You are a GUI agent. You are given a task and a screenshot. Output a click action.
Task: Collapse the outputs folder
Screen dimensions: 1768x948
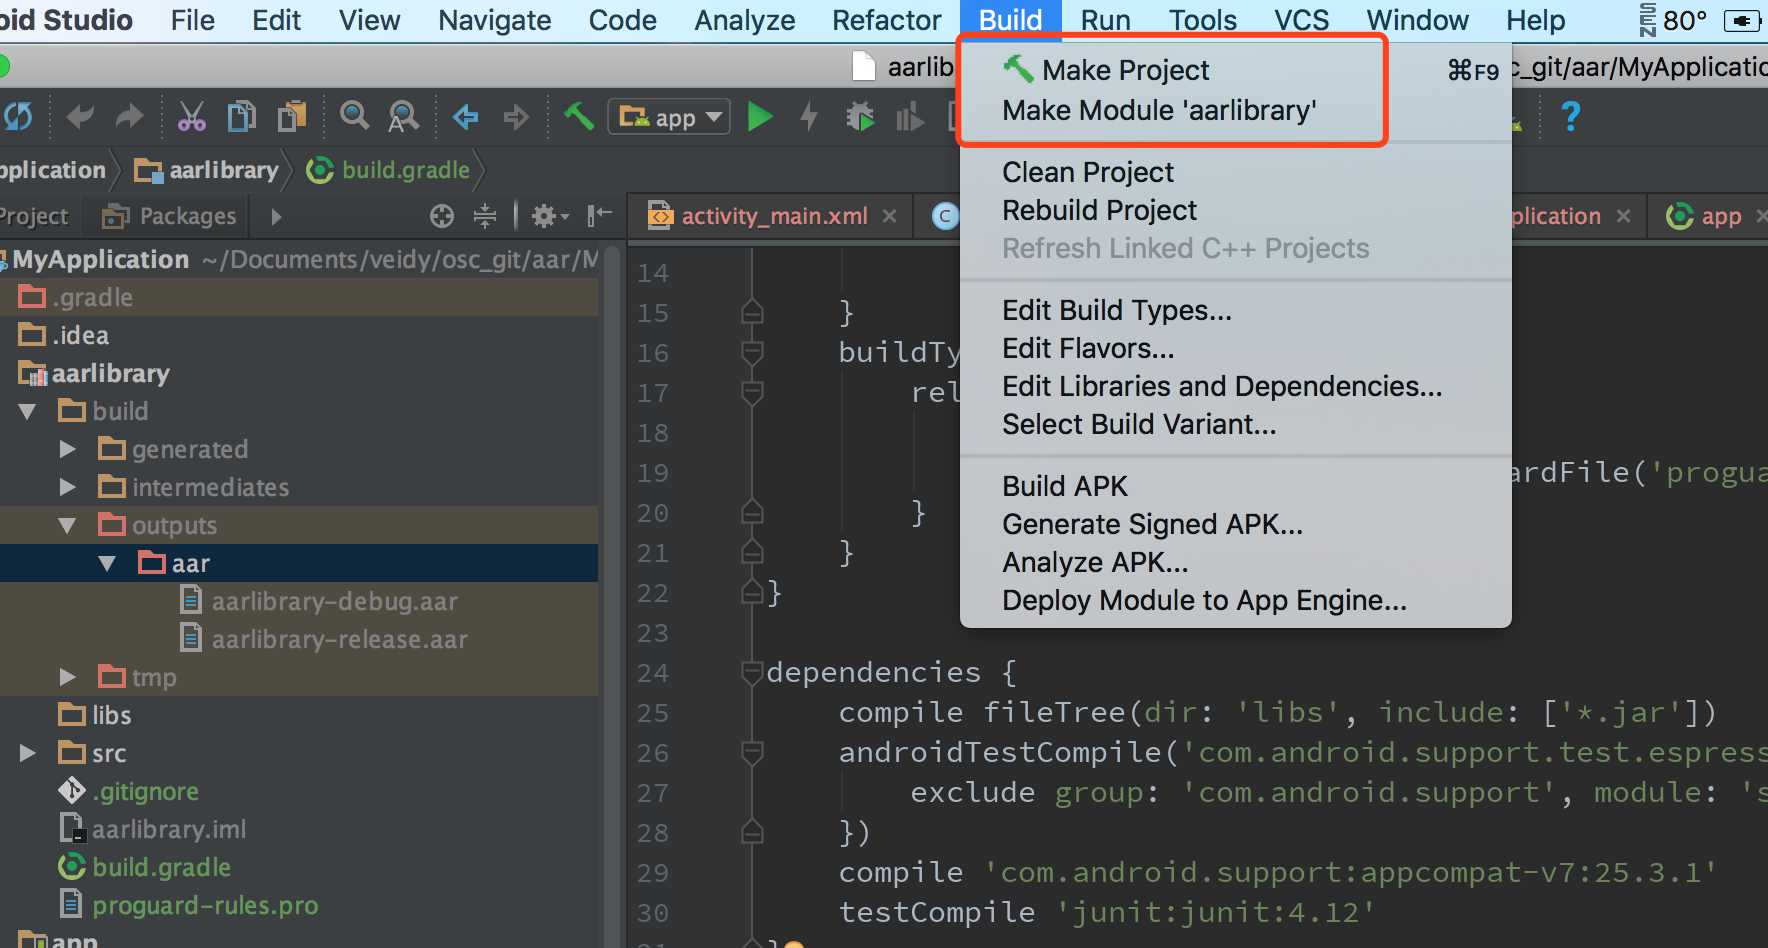tap(68, 525)
